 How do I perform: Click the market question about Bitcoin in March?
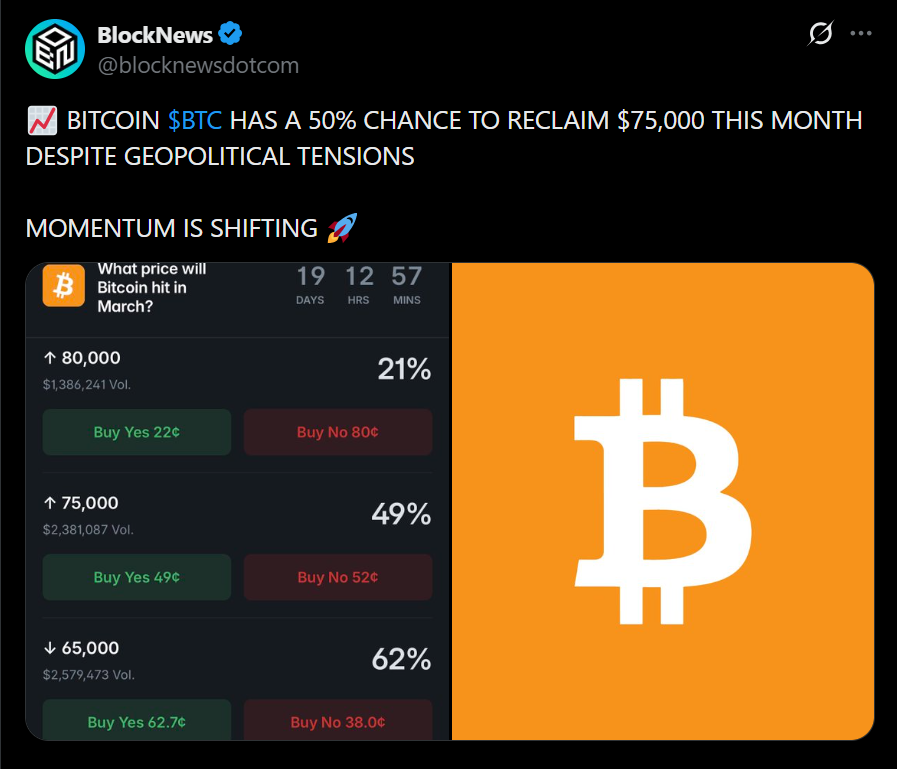coord(152,287)
